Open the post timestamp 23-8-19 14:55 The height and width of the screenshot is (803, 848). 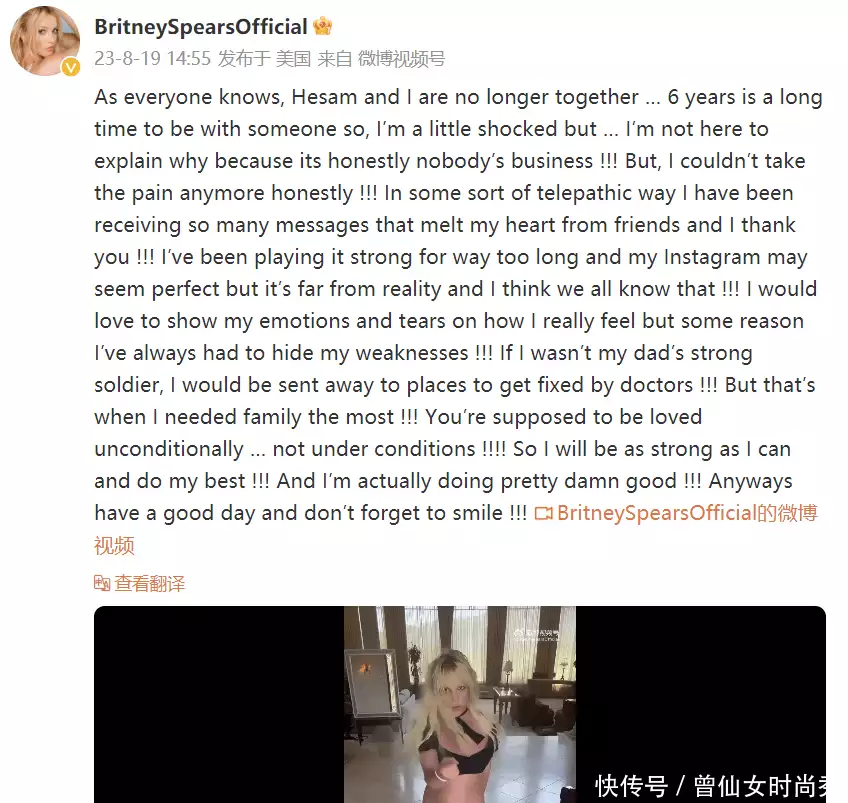coord(153,58)
